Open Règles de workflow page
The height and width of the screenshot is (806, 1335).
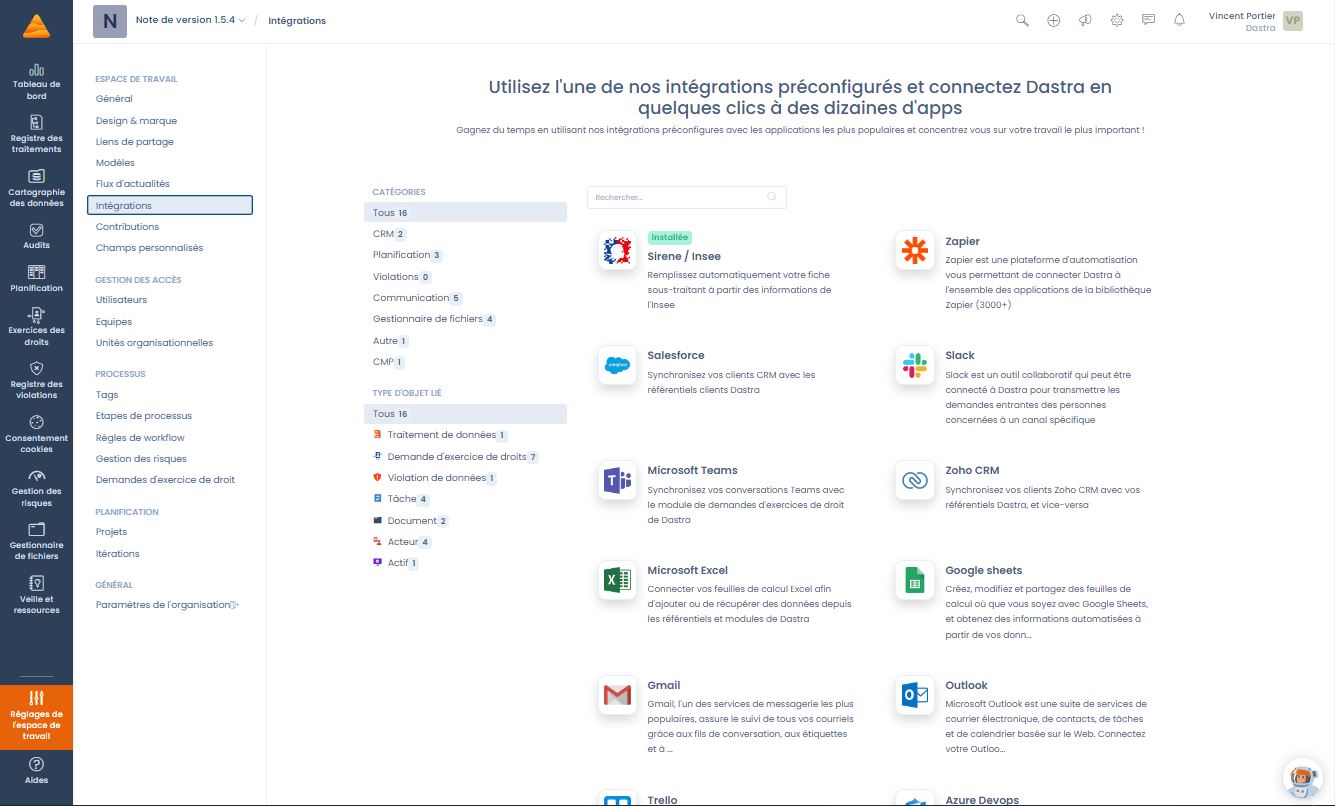click(x=140, y=438)
